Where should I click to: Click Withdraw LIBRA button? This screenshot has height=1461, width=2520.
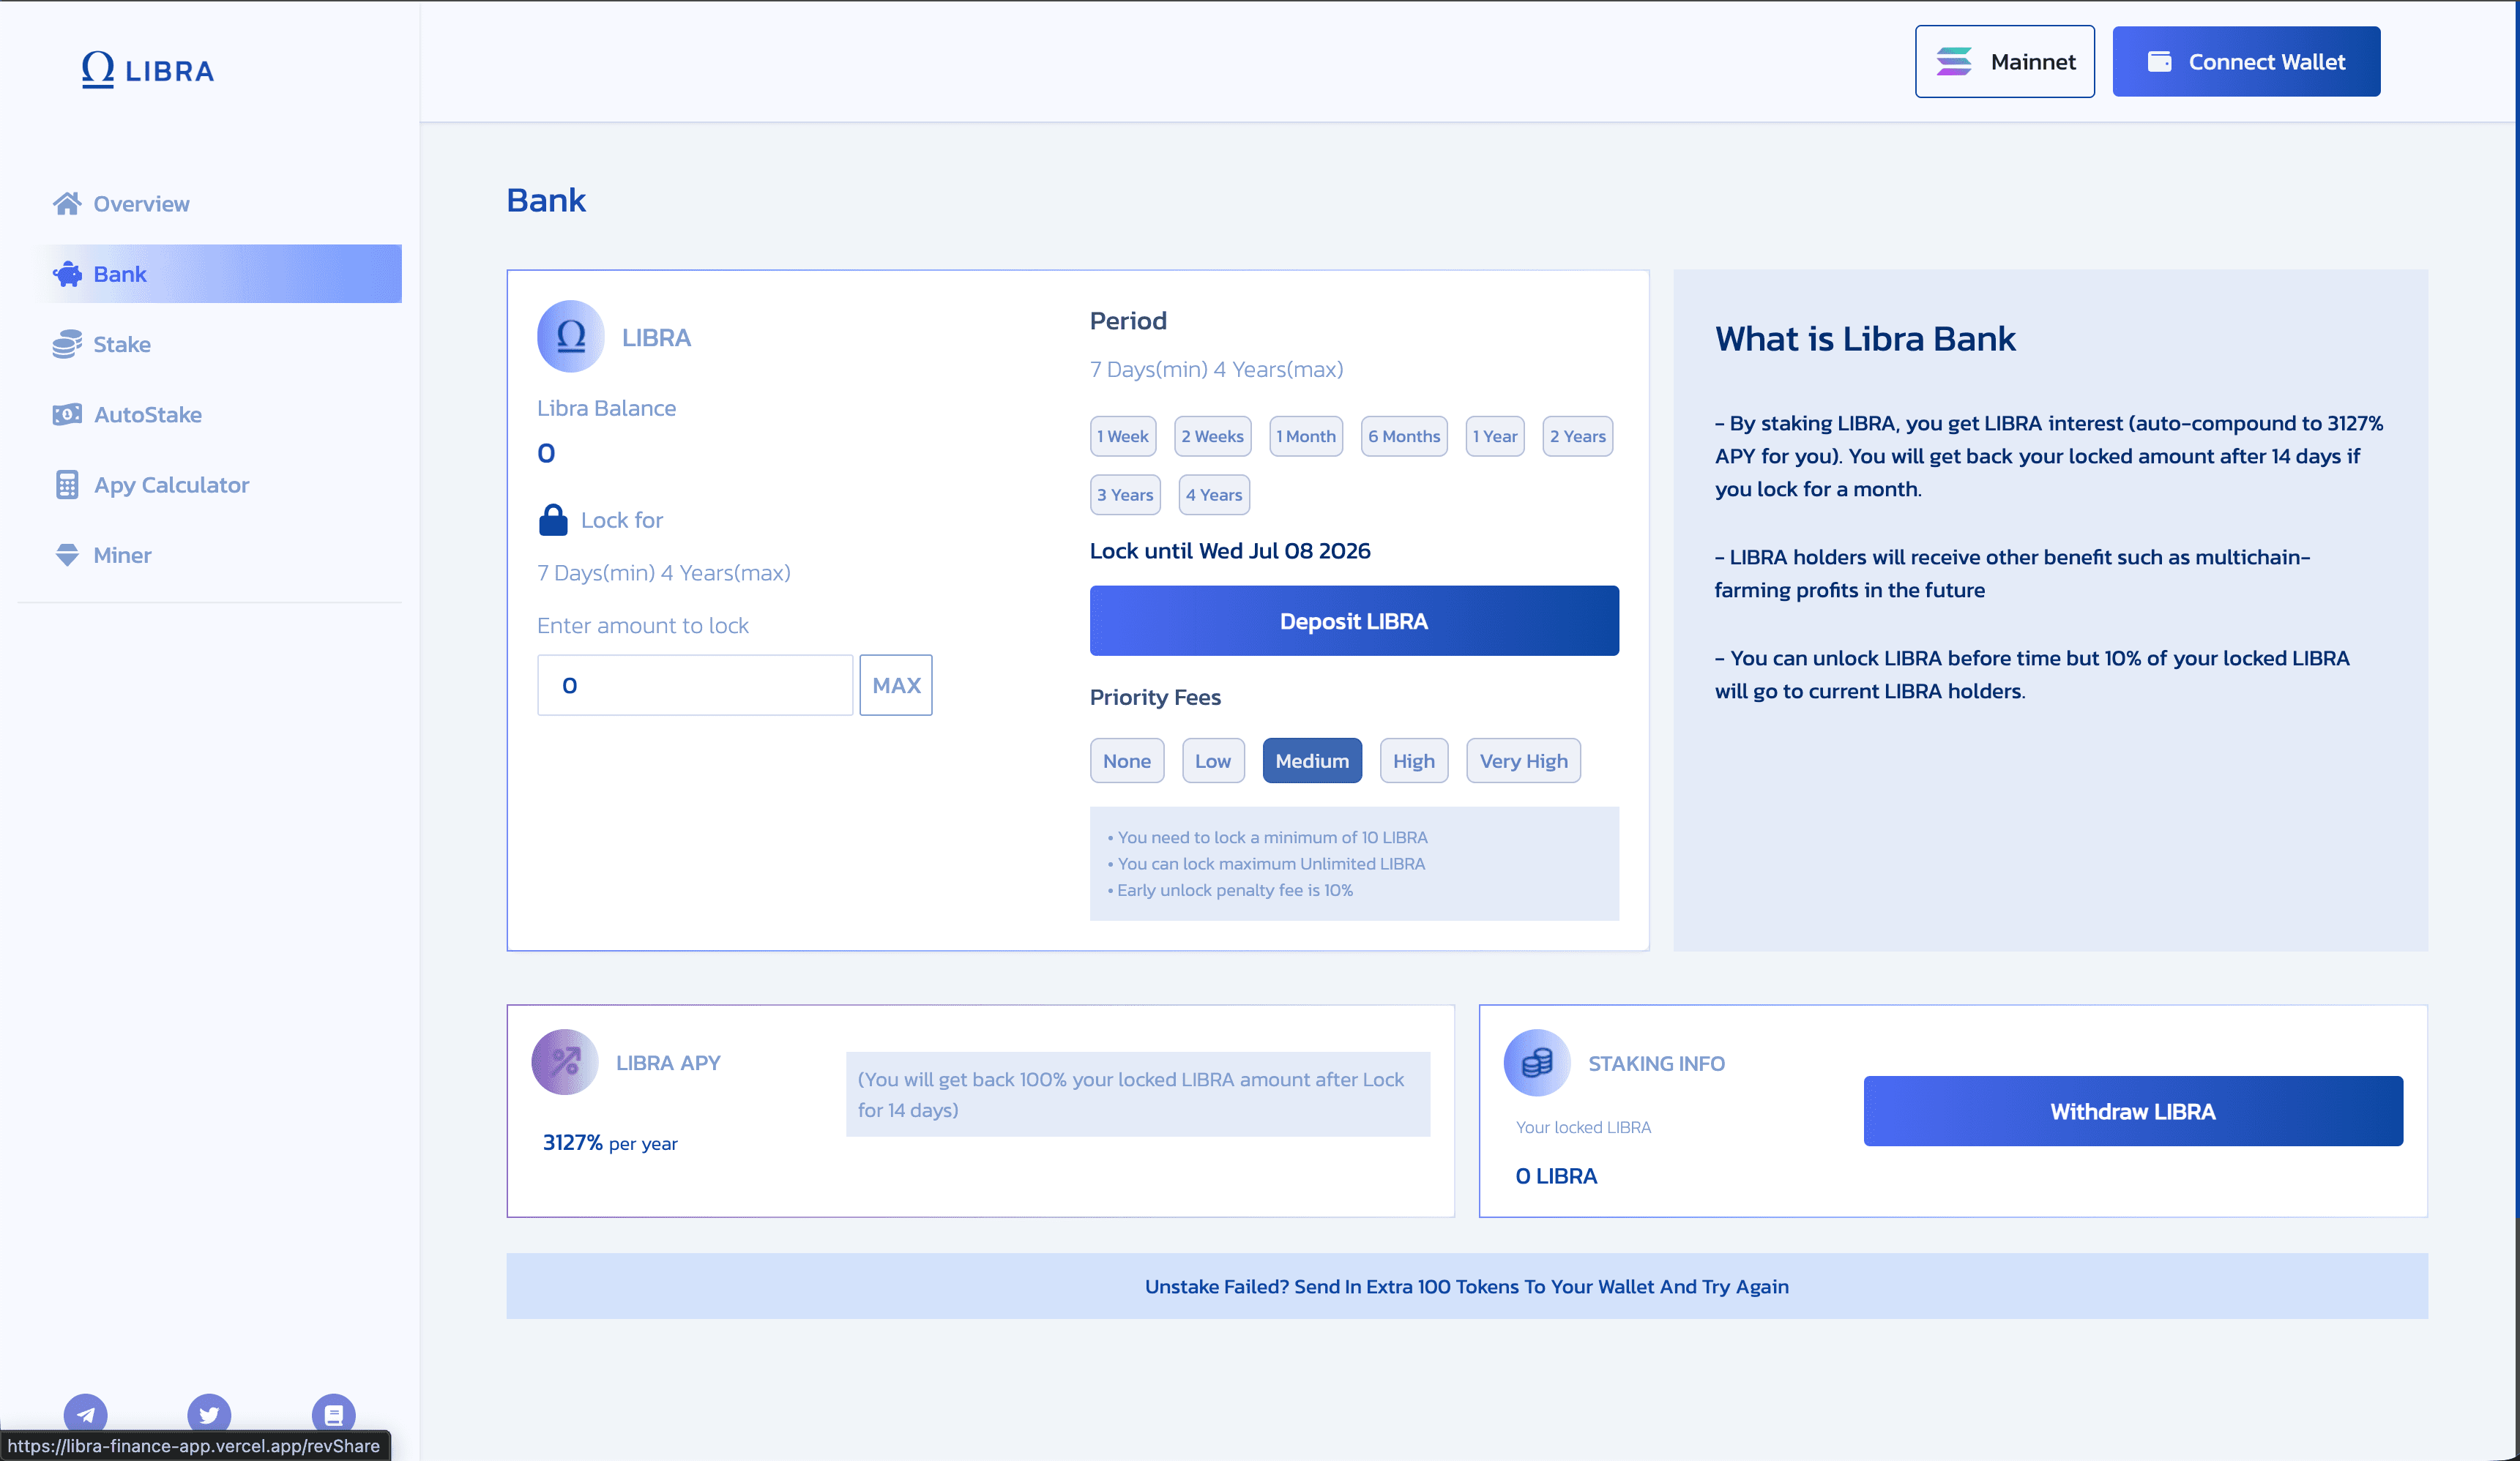point(2133,1111)
